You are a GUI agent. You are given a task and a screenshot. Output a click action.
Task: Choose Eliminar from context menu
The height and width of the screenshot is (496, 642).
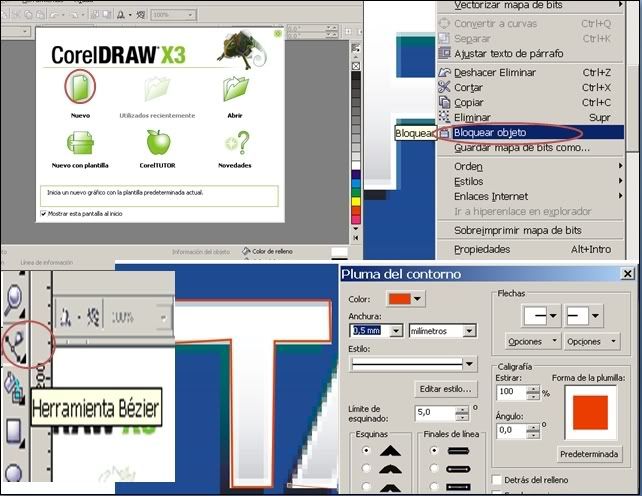pos(531,118)
